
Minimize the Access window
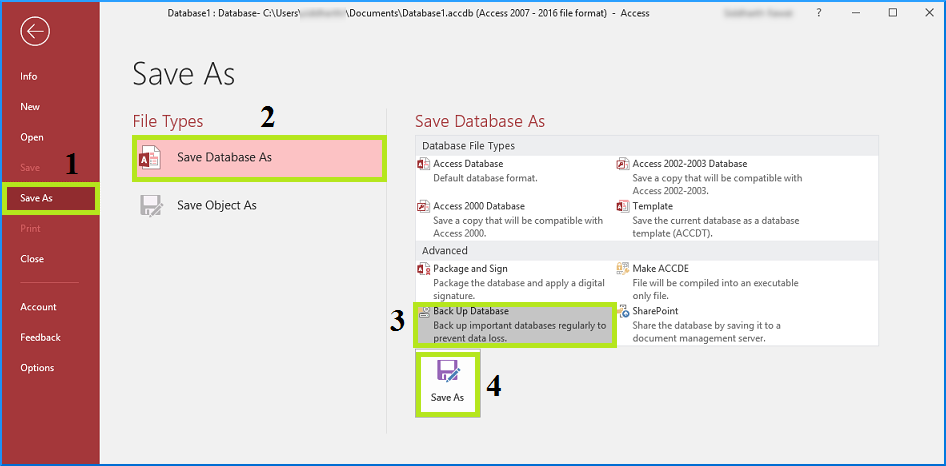(x=857, y=13)
